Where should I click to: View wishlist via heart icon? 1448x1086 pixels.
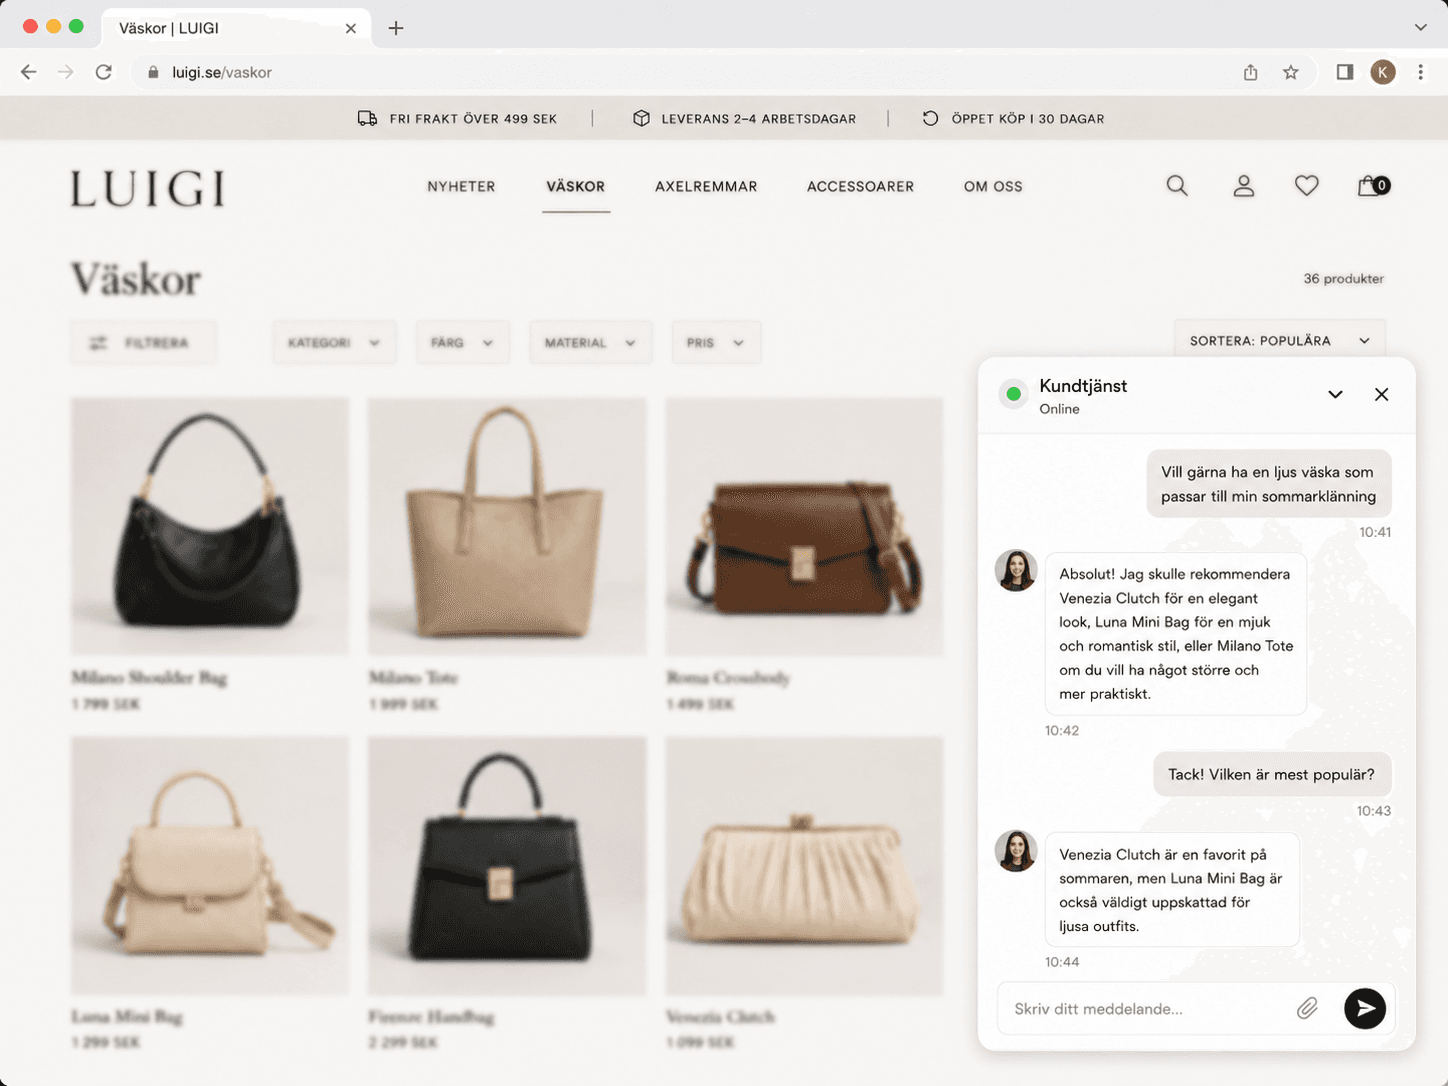click(1306, 186)
